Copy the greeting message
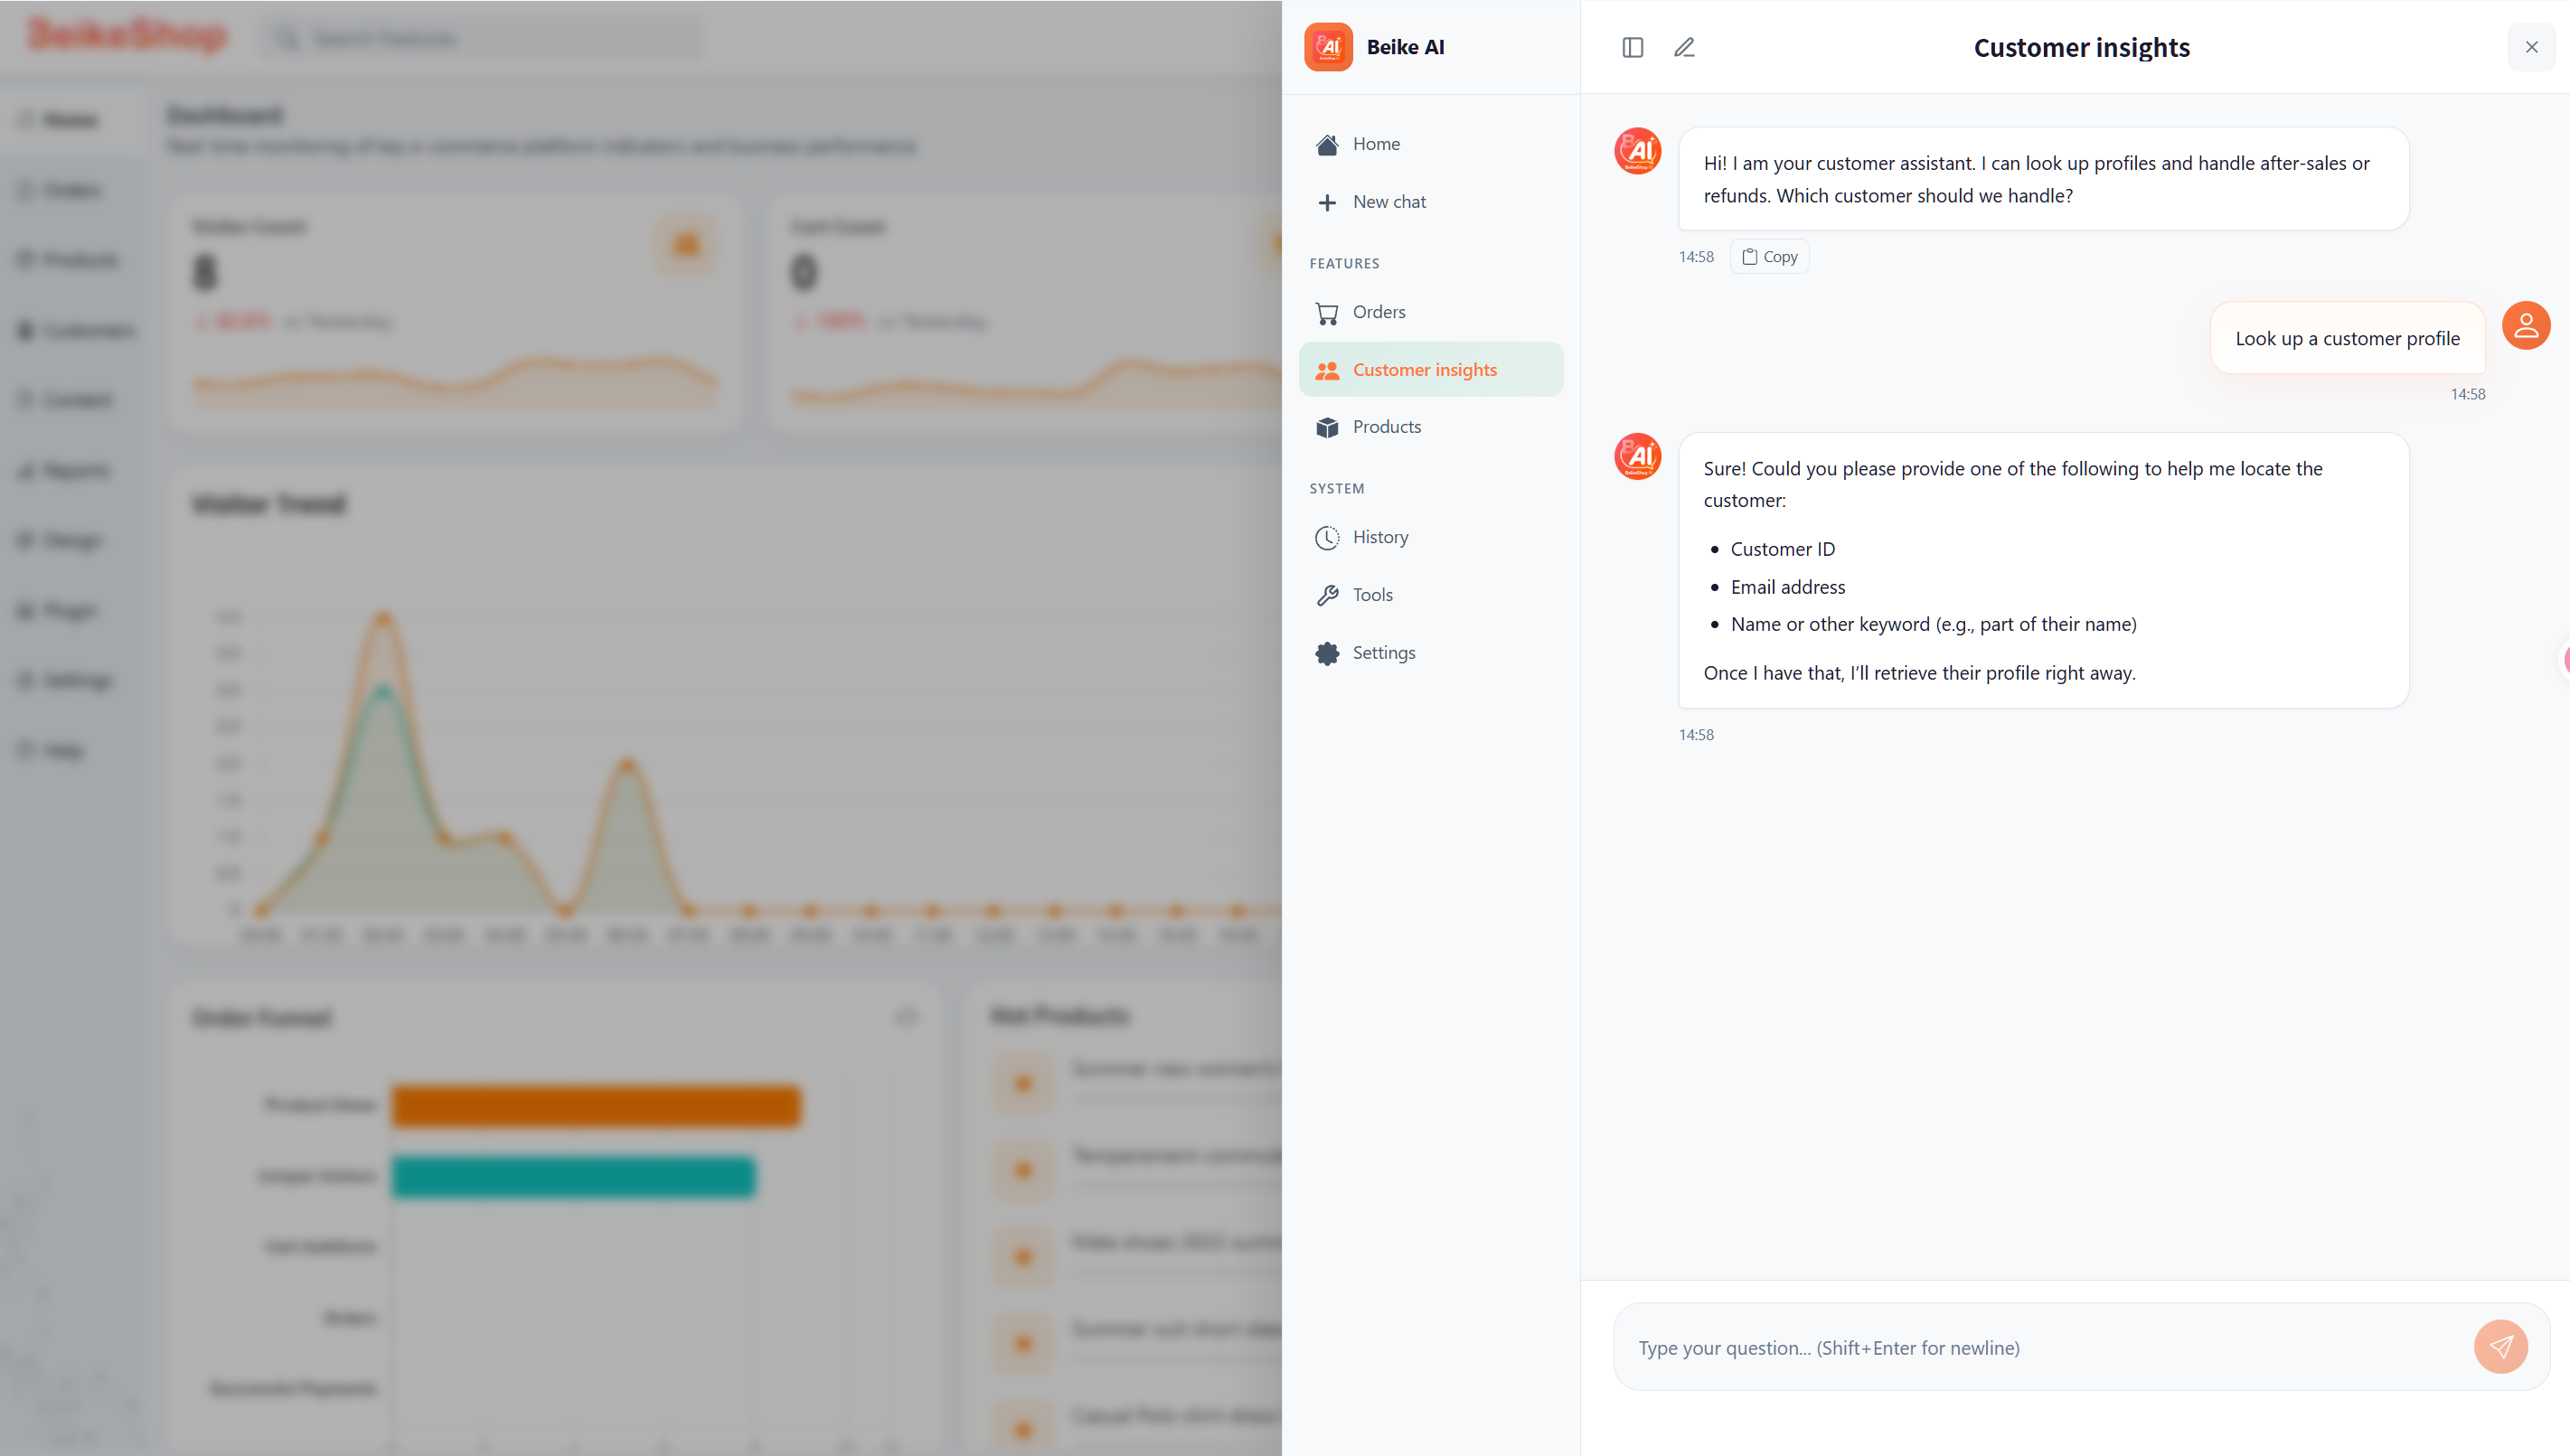Viewport: 2570px width, 1456px height. click(x=1769, y=257)
